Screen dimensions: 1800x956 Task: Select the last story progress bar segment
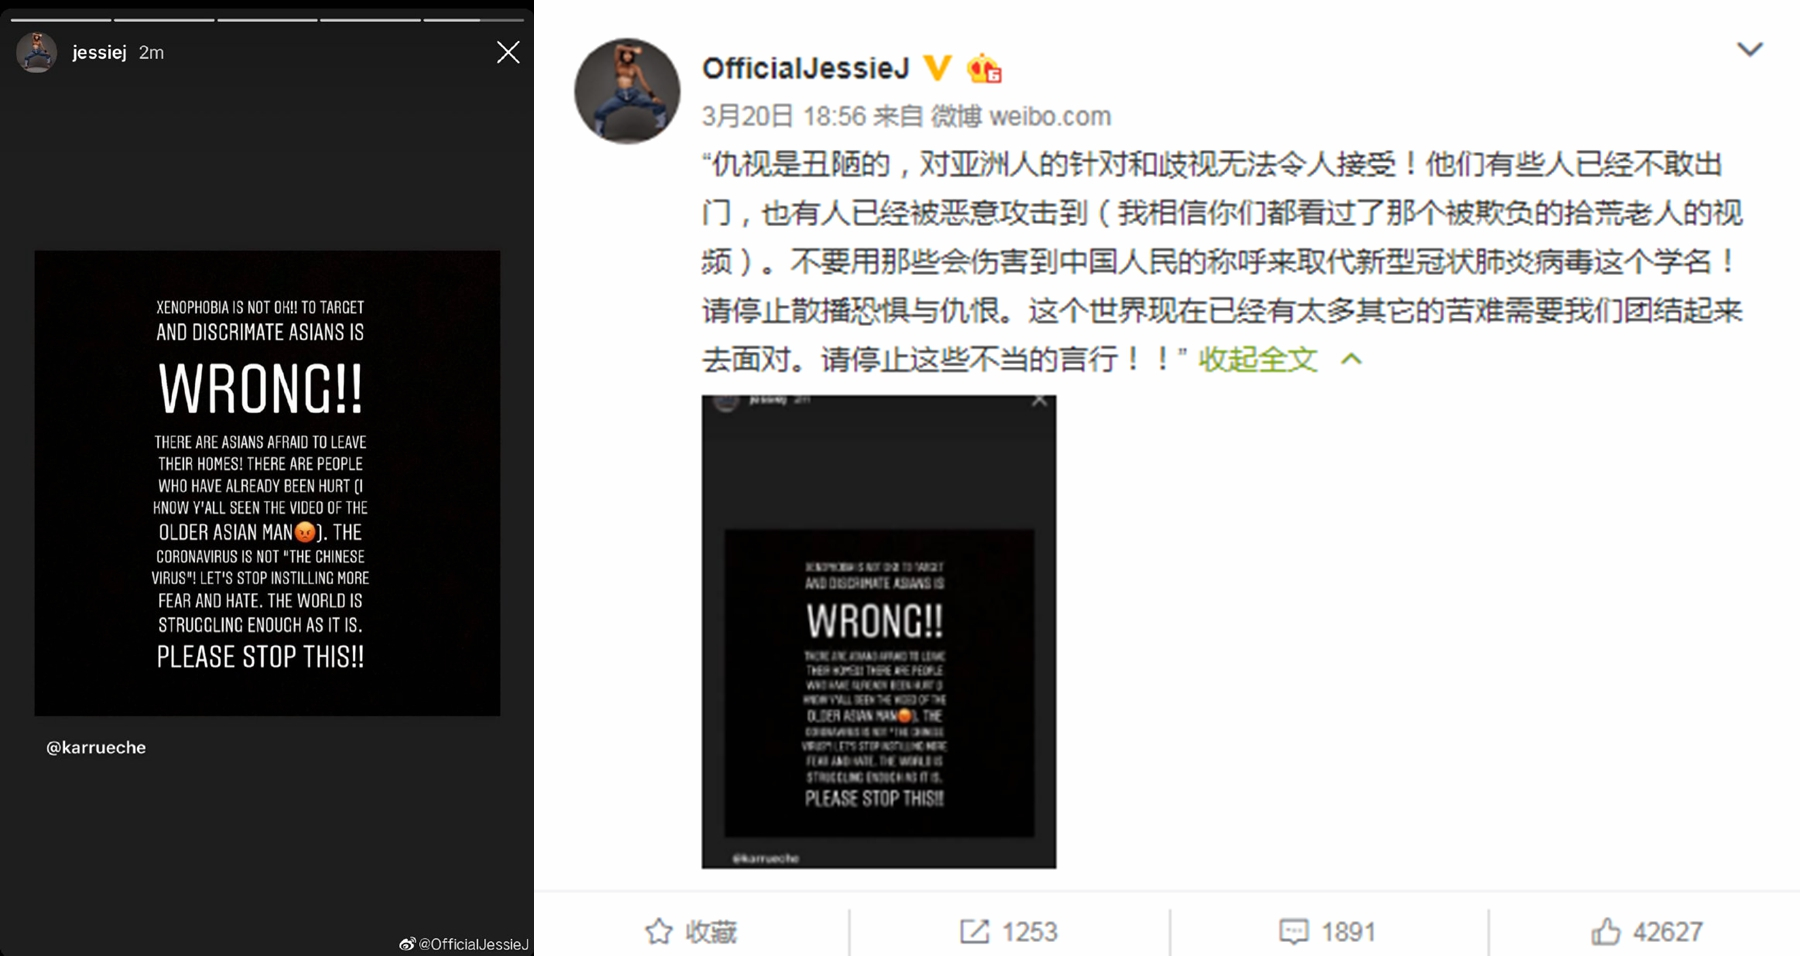coord(473,19)
